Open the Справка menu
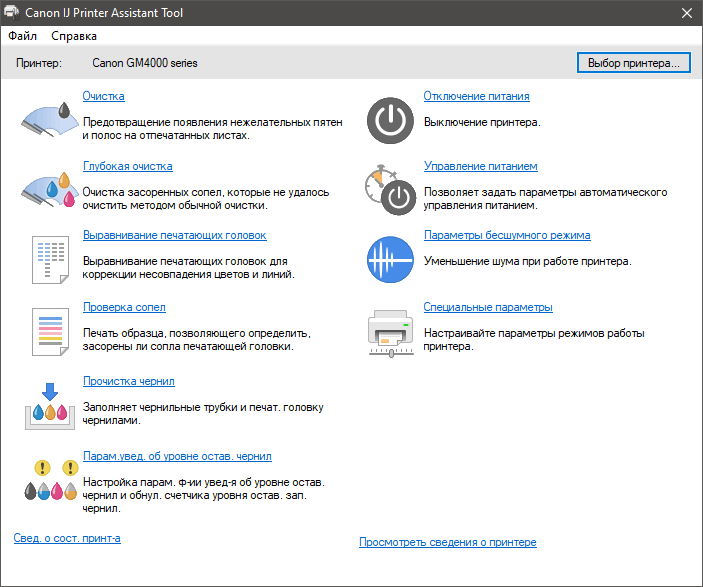The height and width of the screenshot is (587, 703). click(74, 36)
